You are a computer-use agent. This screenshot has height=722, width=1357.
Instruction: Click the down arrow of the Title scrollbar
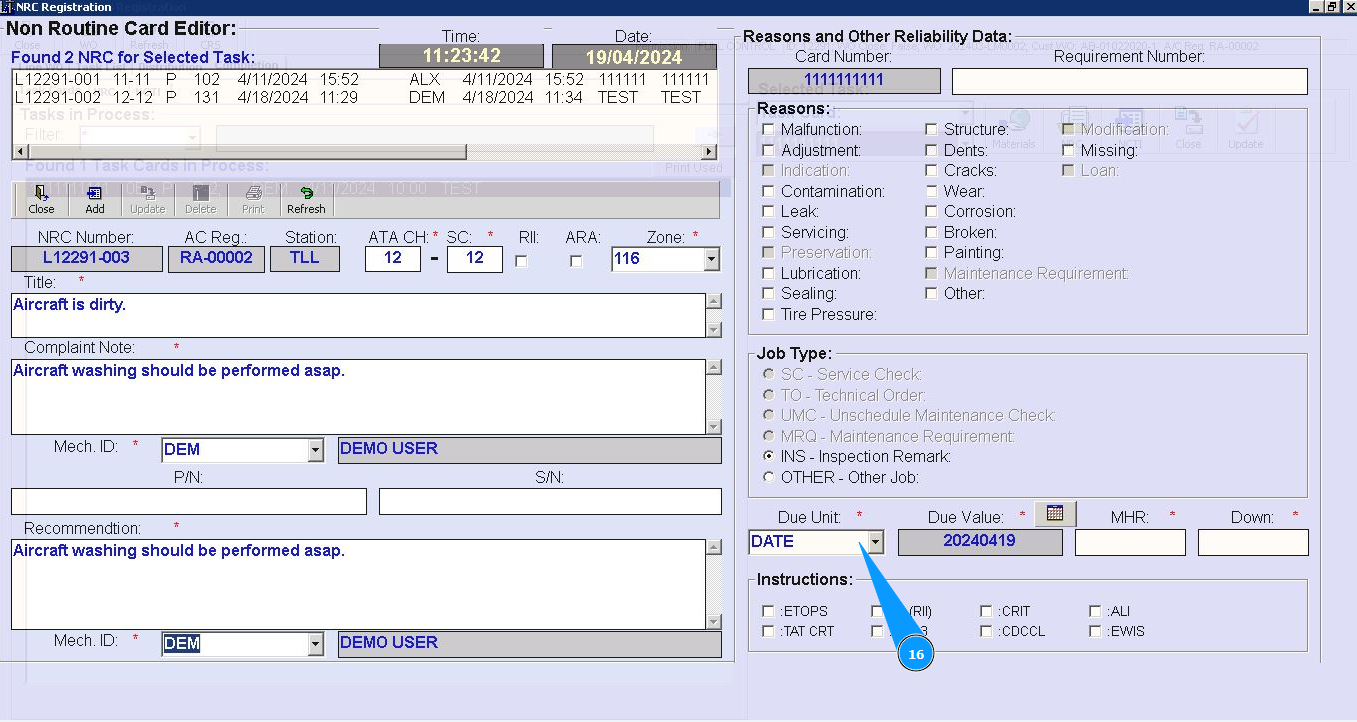pos(714,330)
